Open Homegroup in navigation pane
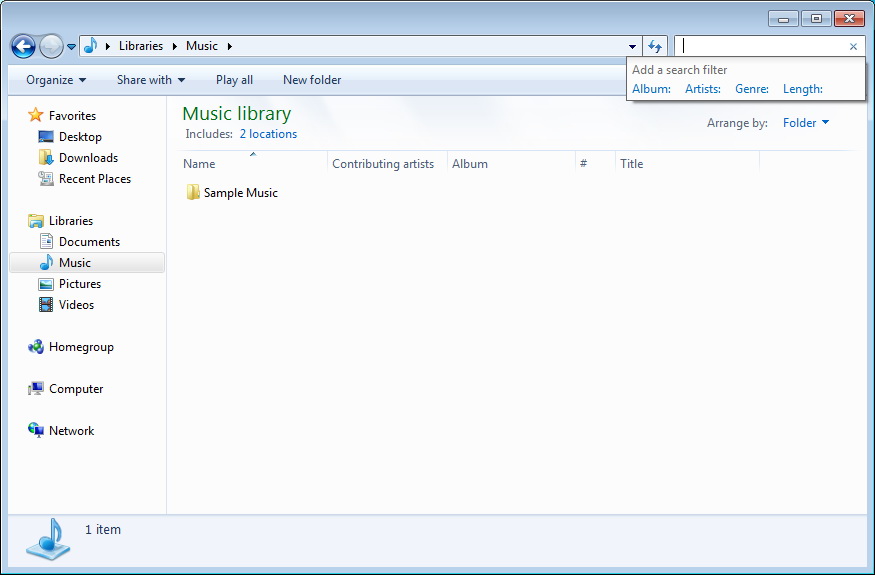 click(81, 347)
